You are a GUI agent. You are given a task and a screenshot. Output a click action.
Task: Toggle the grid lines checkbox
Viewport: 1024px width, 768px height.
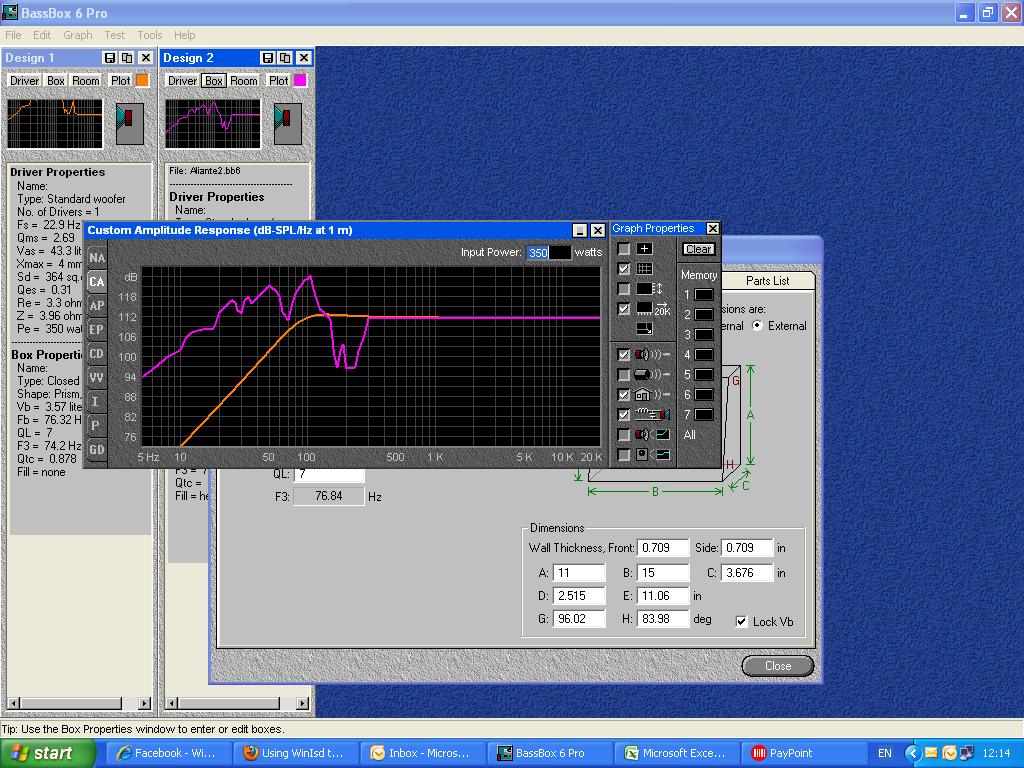(624, 269)
